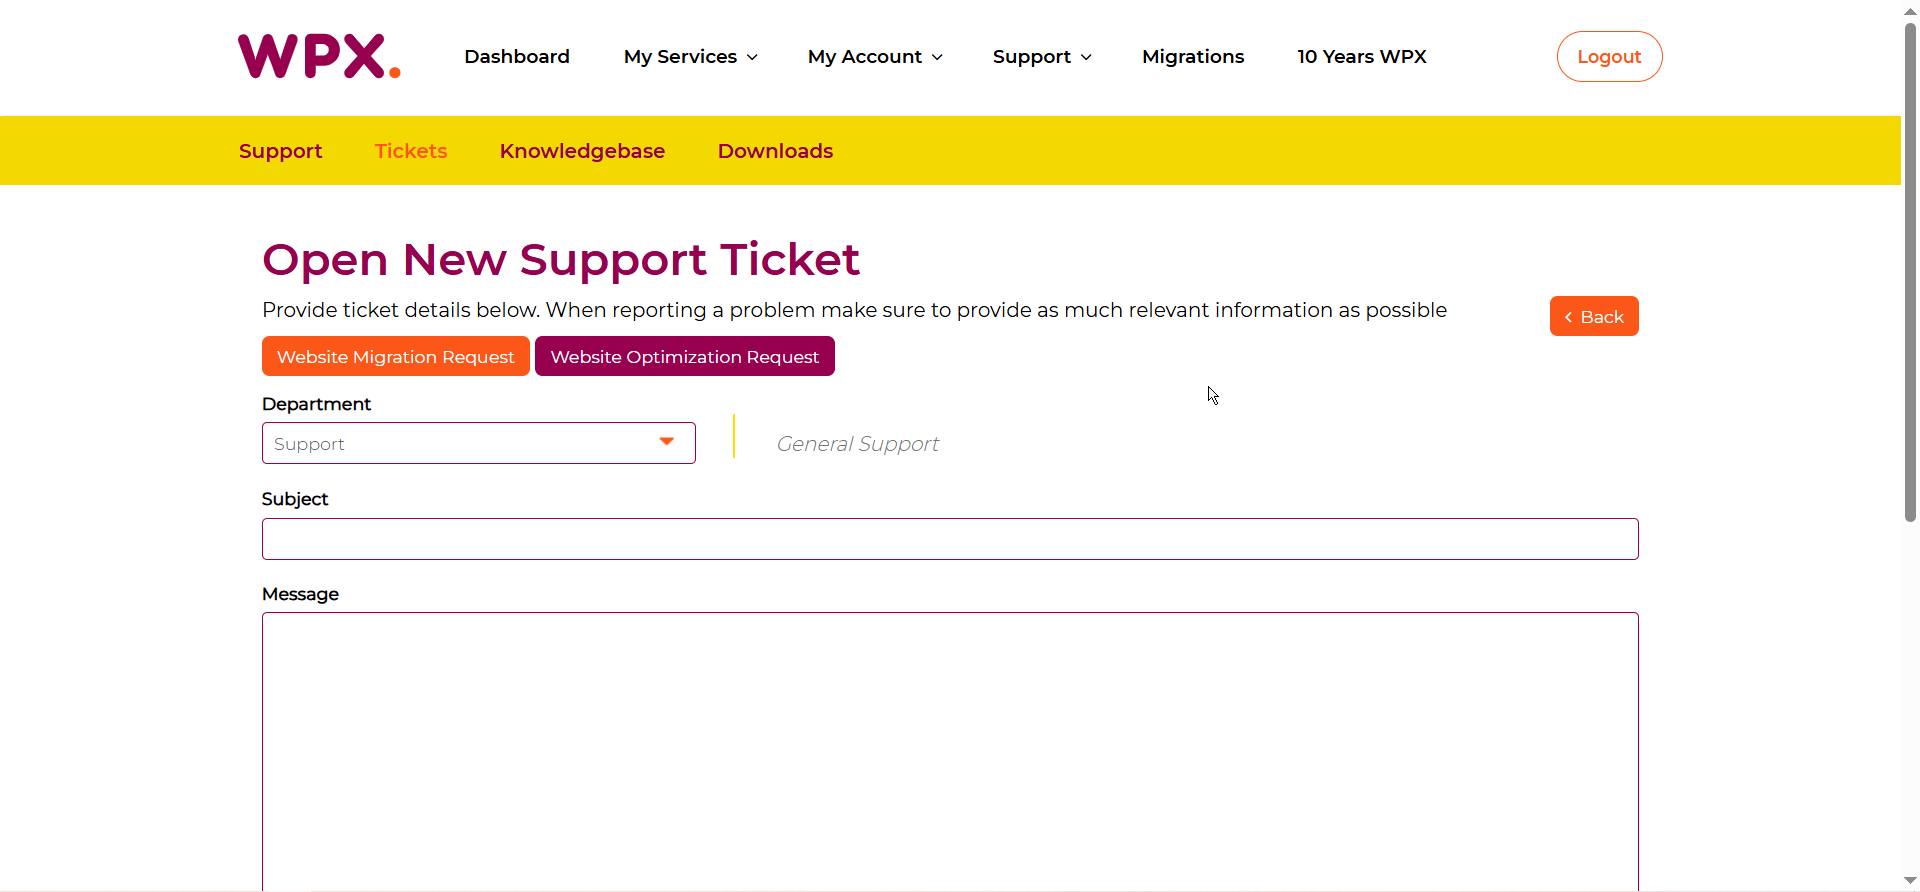Click the Logout button

pos(1609,57)
